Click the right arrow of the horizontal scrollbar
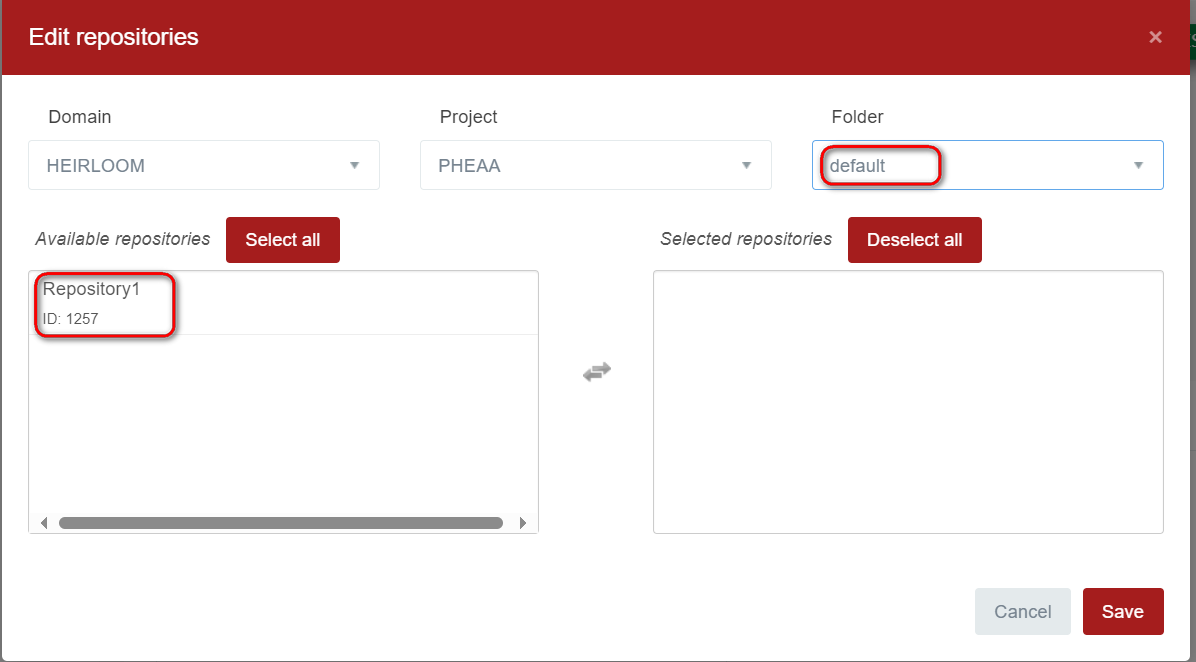The image size is (1196, 662). tap(522, 522)
